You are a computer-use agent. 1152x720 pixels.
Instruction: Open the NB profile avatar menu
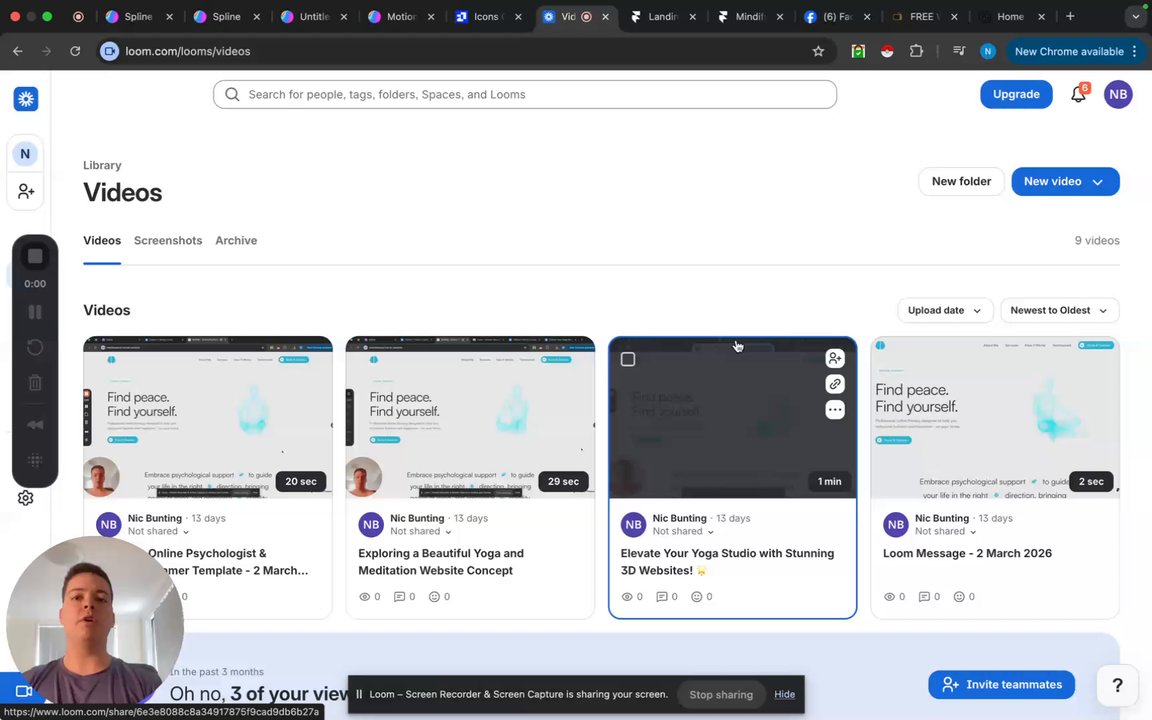coord(1117,94)
